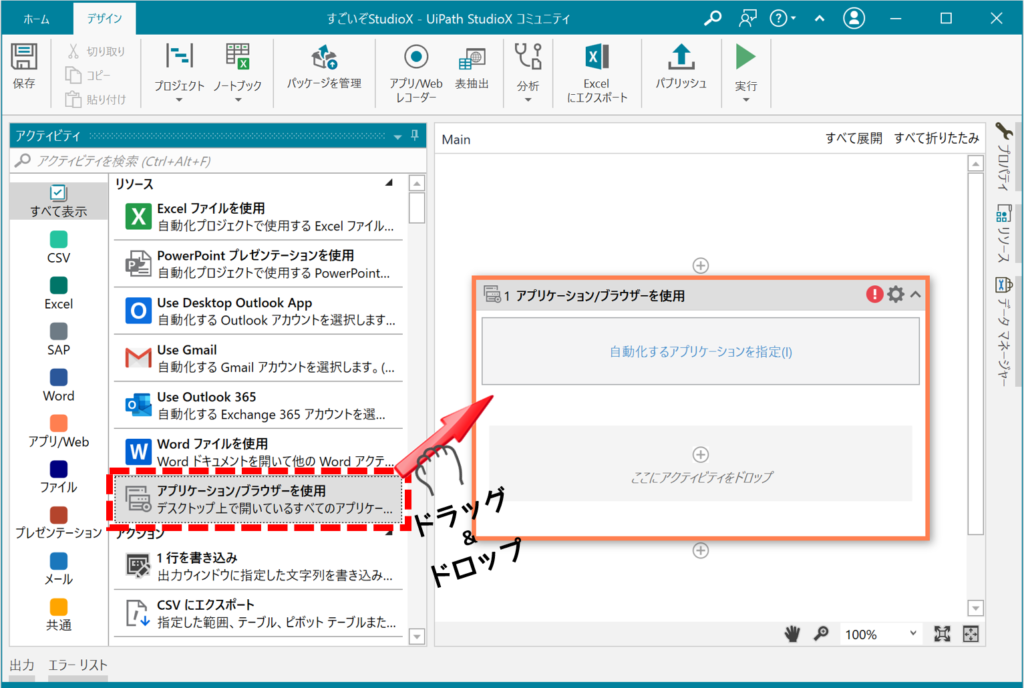Click the Main workflow tab label
1024x688 pixels.
(x=456, y=139)
